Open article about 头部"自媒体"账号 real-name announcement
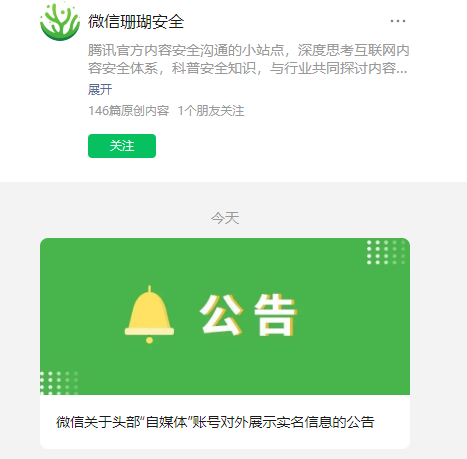 [215, 422]
